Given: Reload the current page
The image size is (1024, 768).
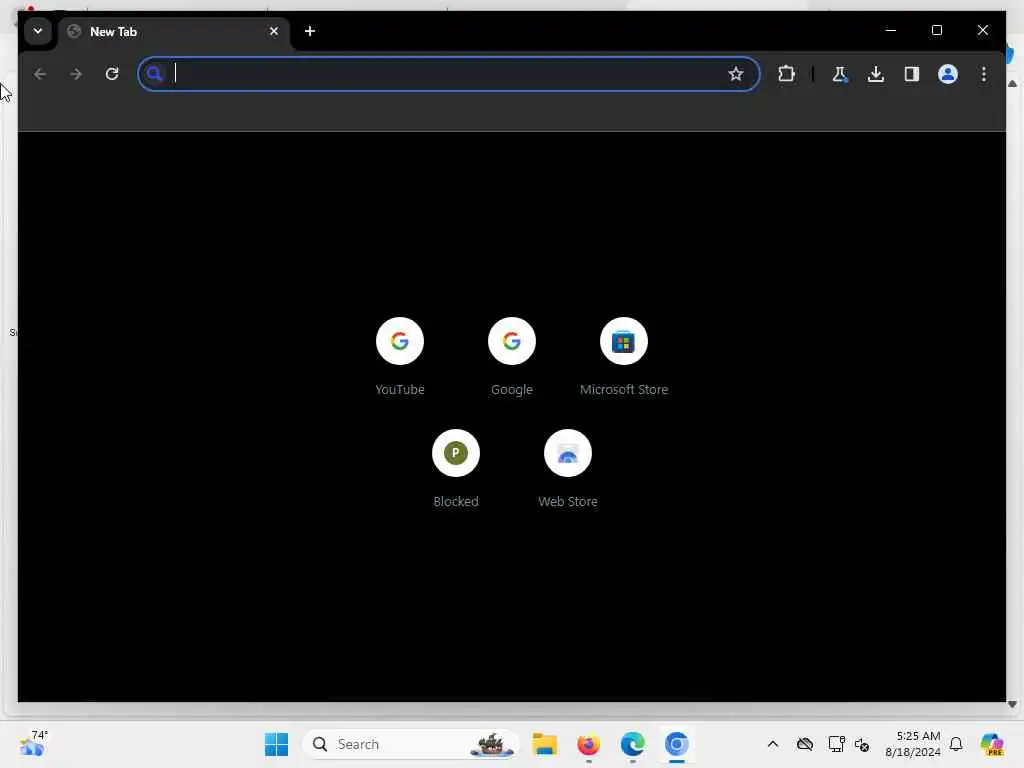Looking at the screenshot, I should (112, 74).
